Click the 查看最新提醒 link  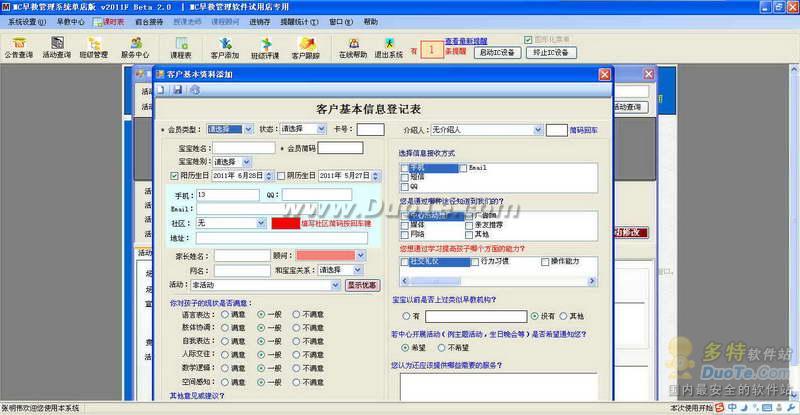pos(466,41)
